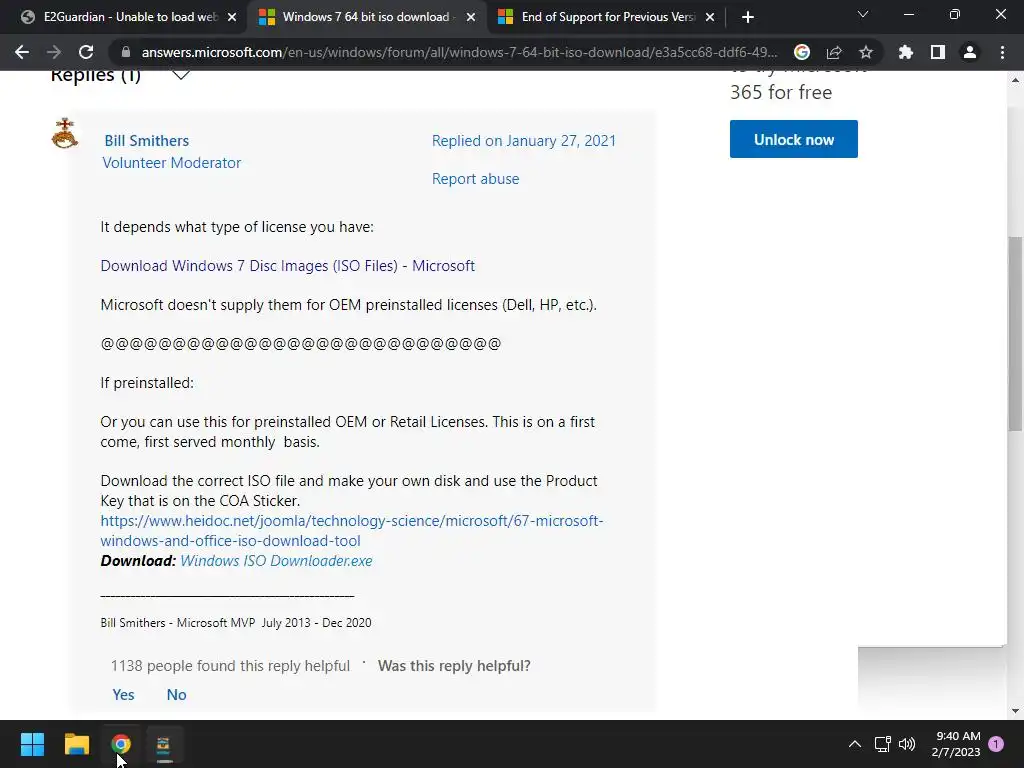Open Download Windows 7 Disc Images link
Screen dimensions: 1024x768
[x=287, y=266]
